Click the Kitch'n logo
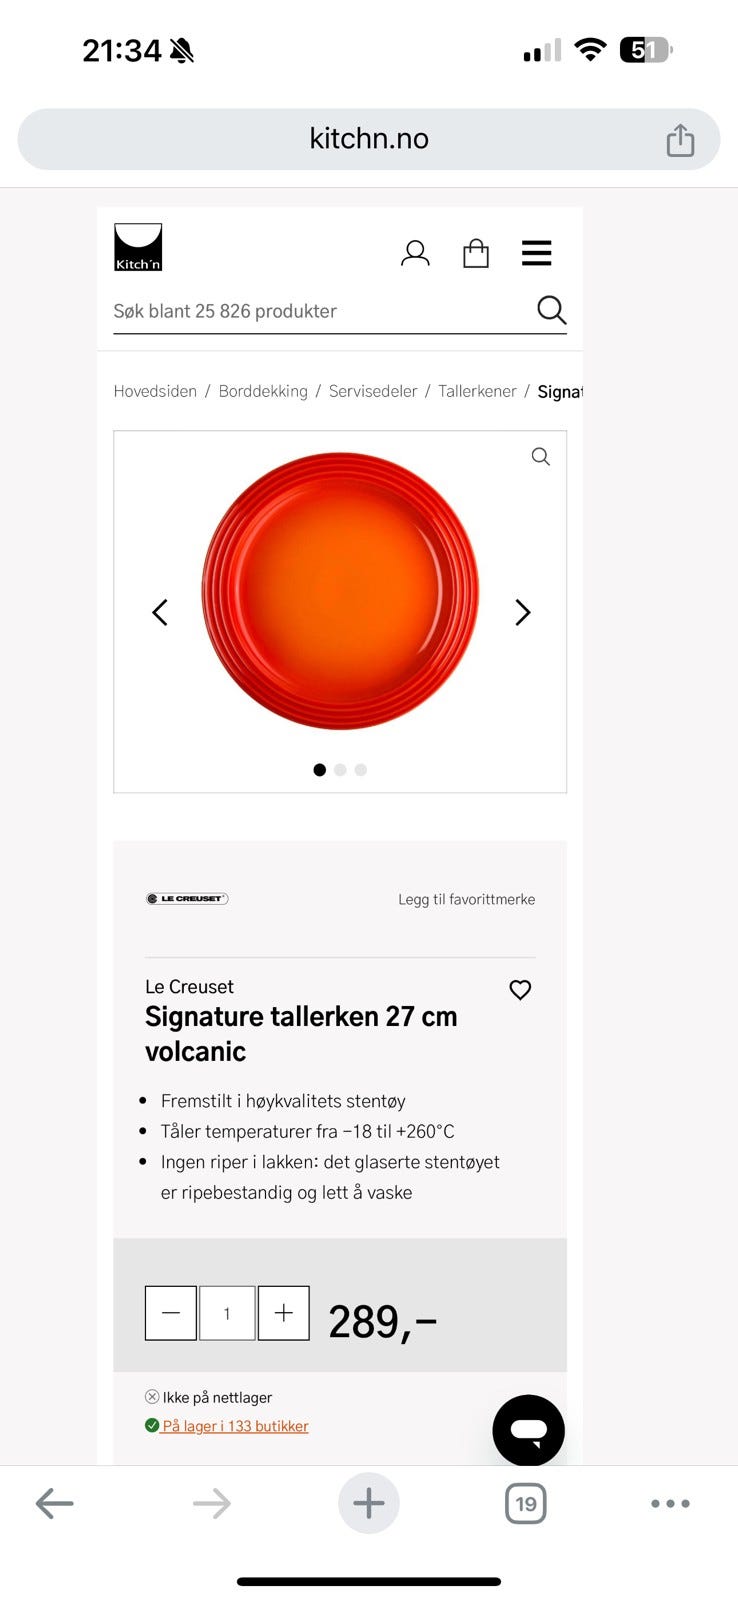Viewport: 738px width, 1600px height. (138, 247)
